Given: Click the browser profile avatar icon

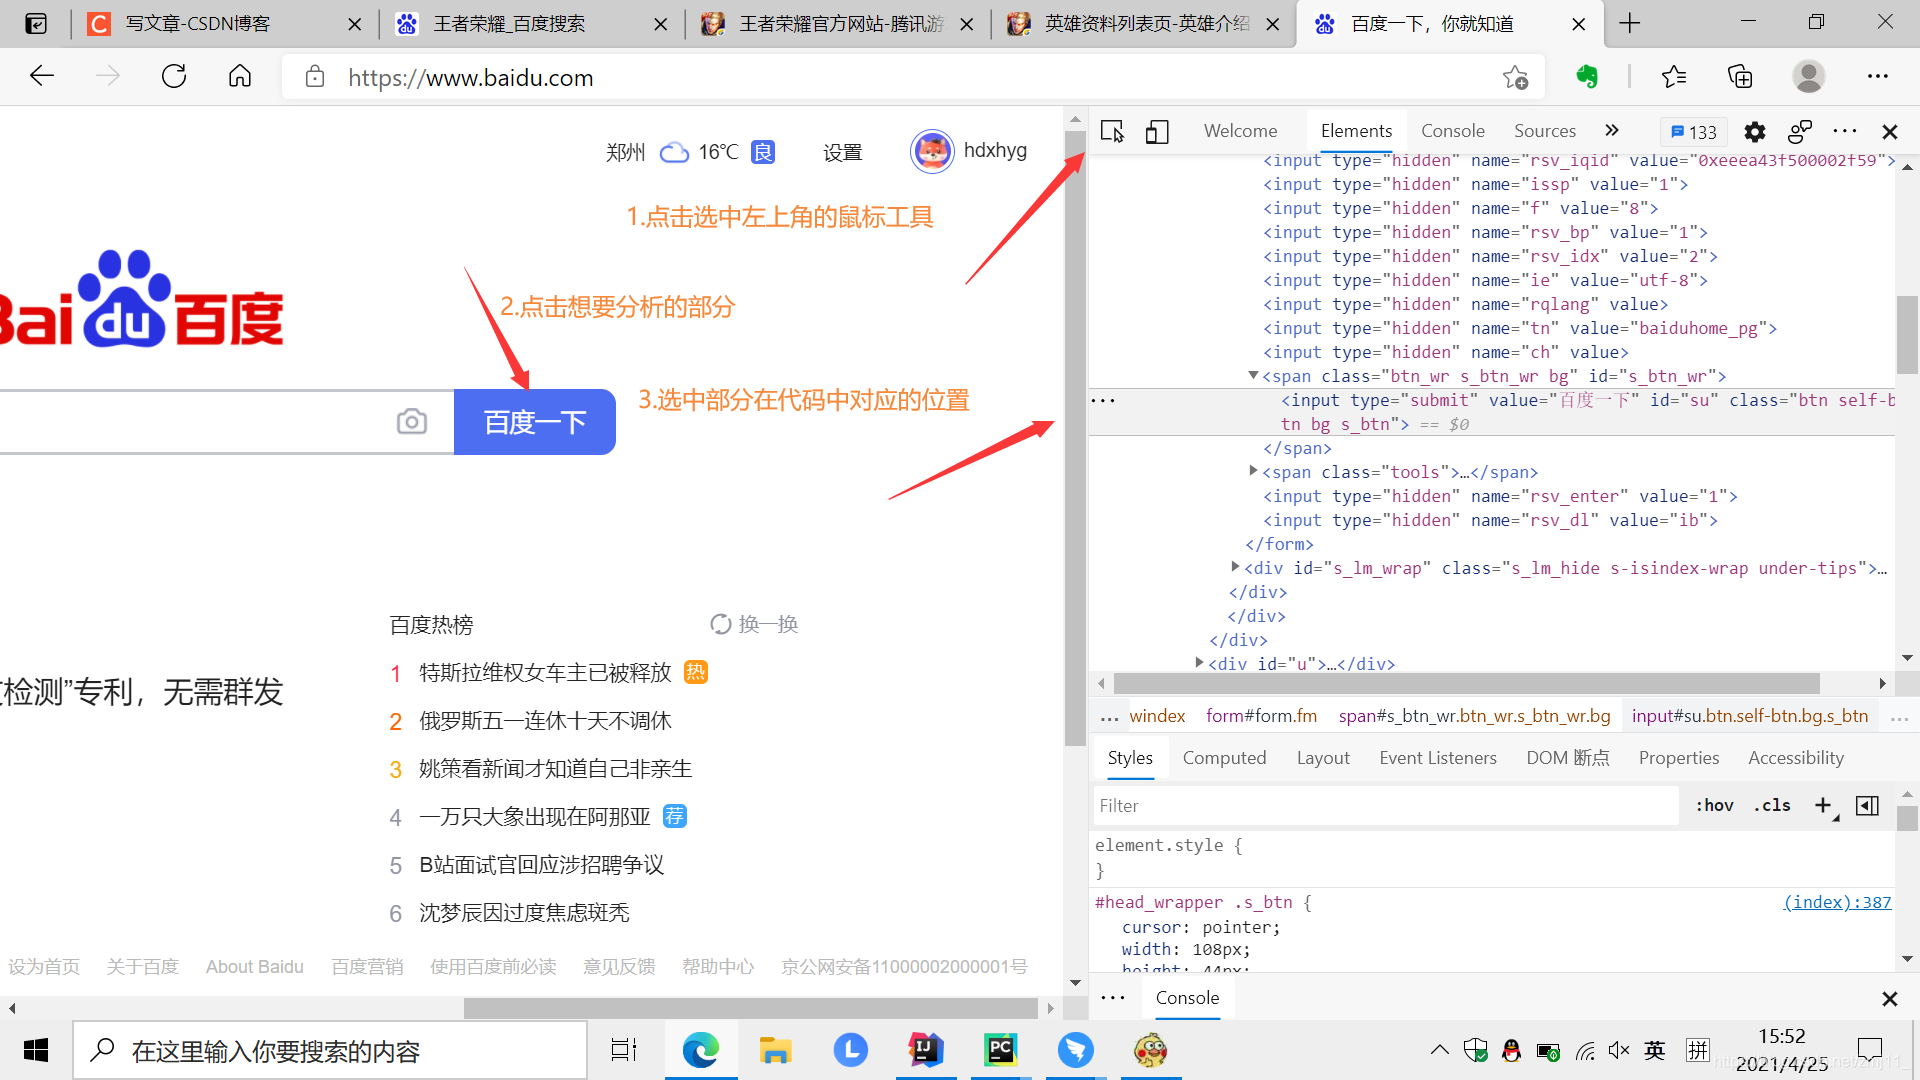Looking at the screenshot, I should [1808, 77].
